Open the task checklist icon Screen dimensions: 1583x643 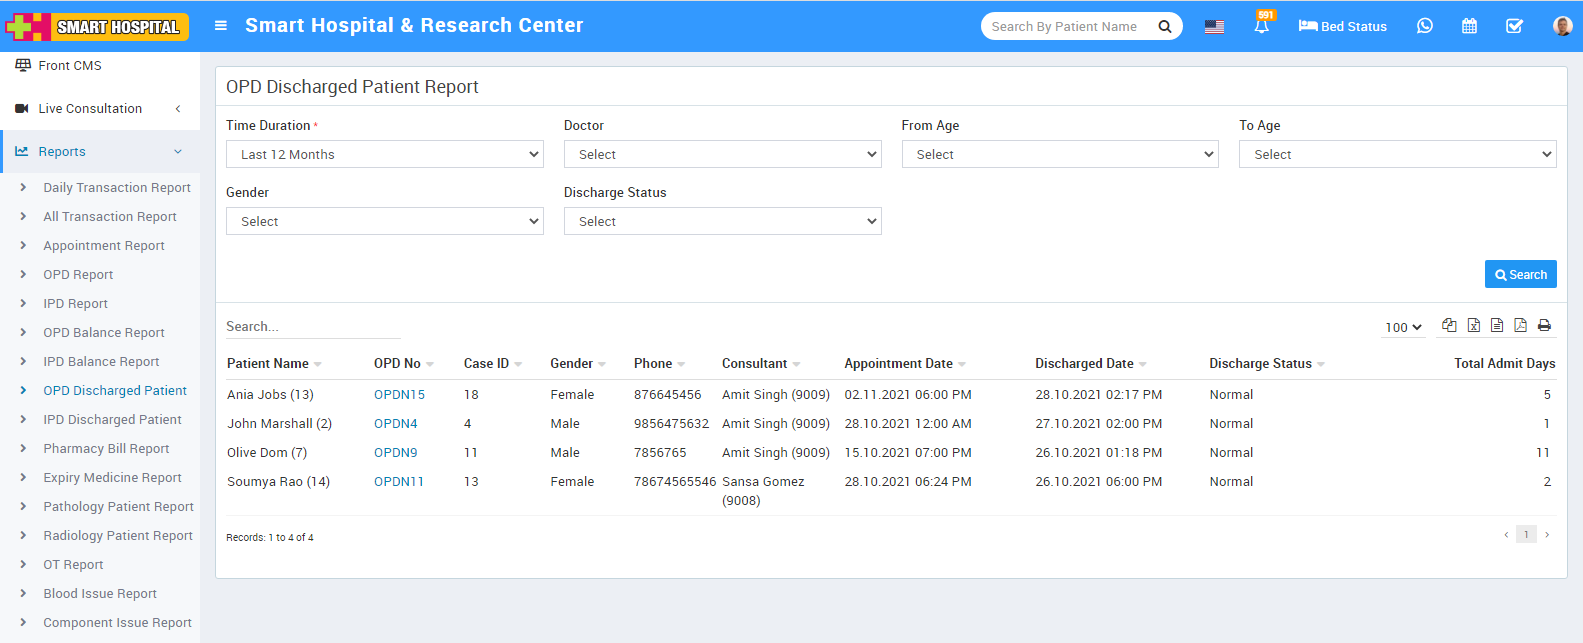coord(1514,26)
